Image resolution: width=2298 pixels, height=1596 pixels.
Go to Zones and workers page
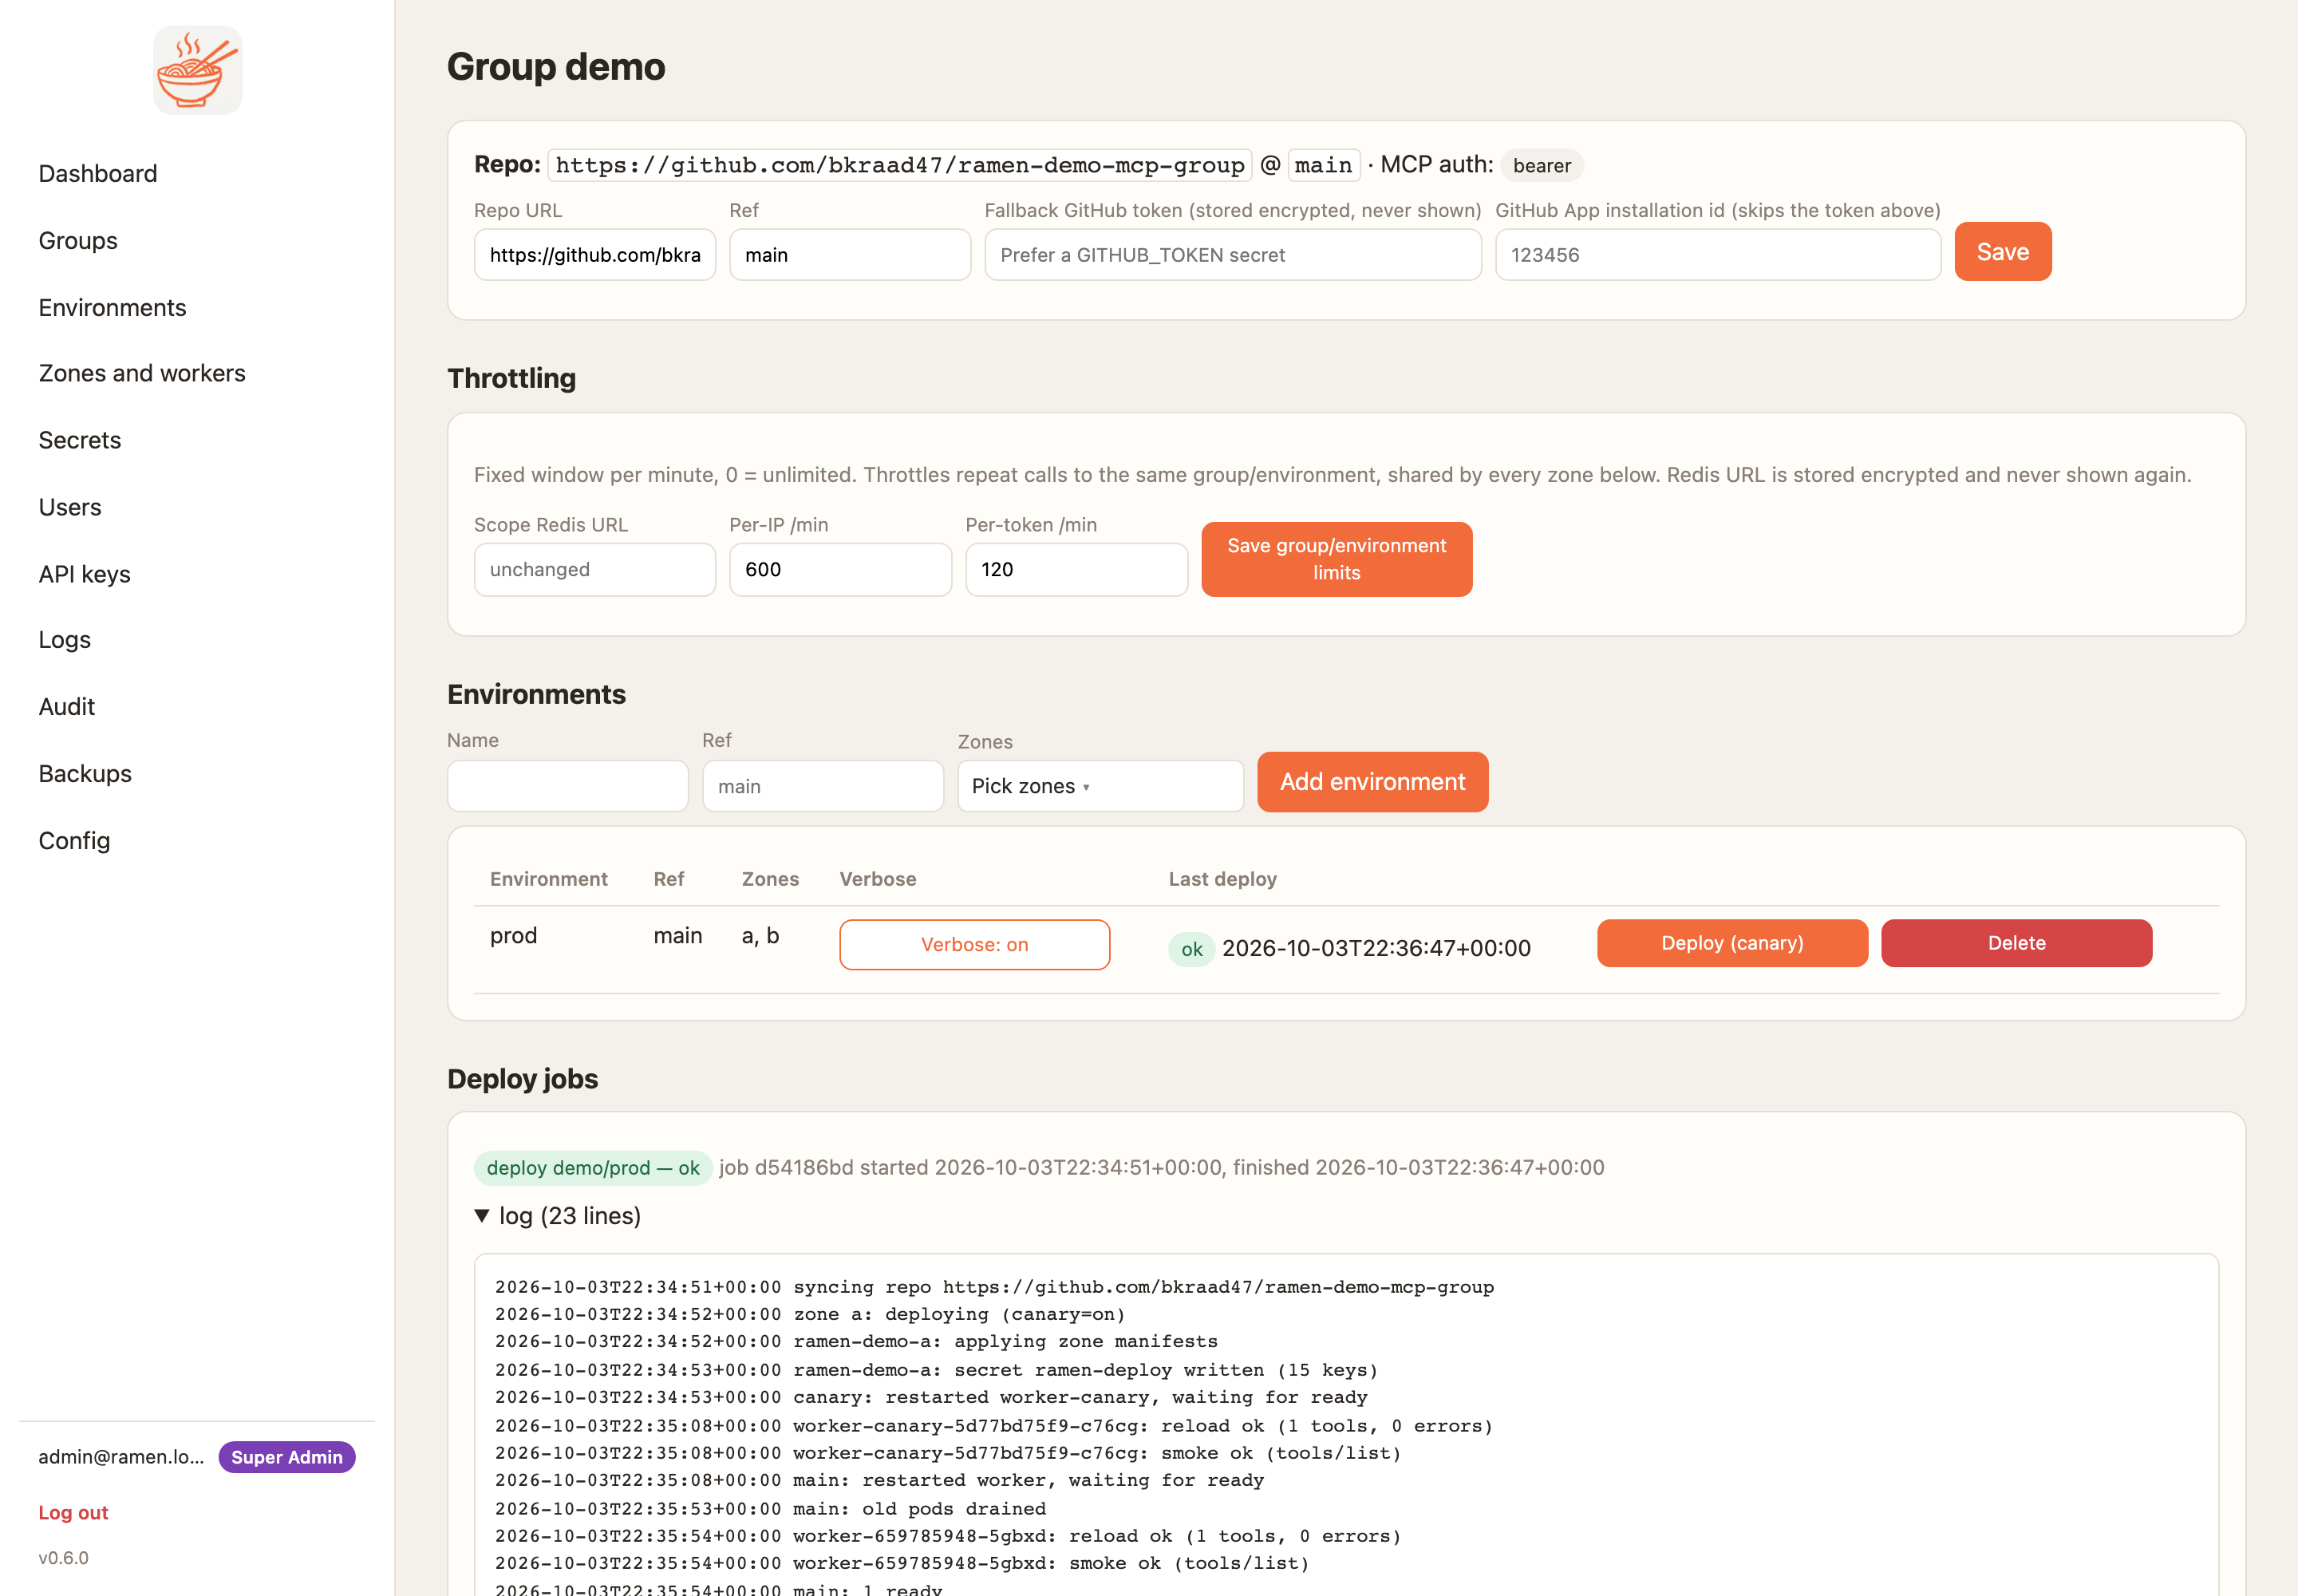pos(142,373)
